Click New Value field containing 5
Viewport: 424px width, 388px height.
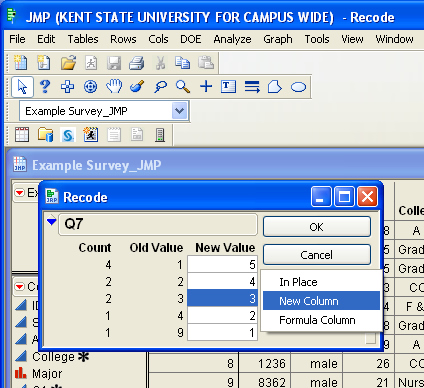coord(222,264)
